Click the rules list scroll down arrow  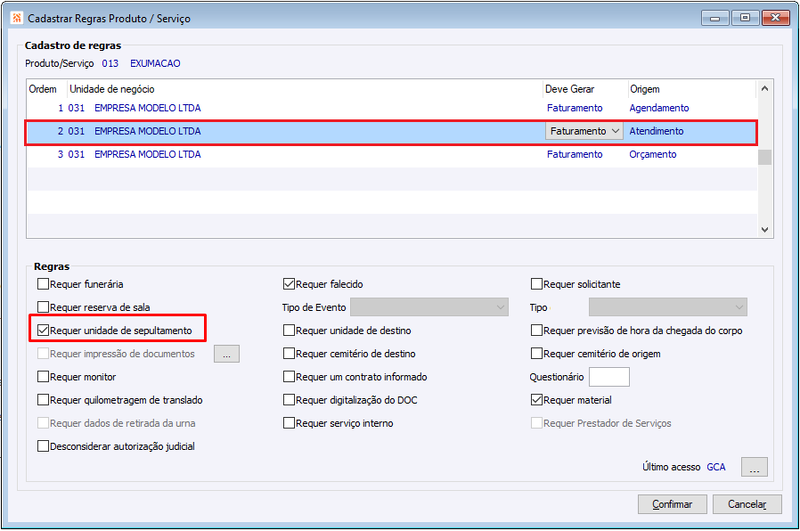(764, 230)
